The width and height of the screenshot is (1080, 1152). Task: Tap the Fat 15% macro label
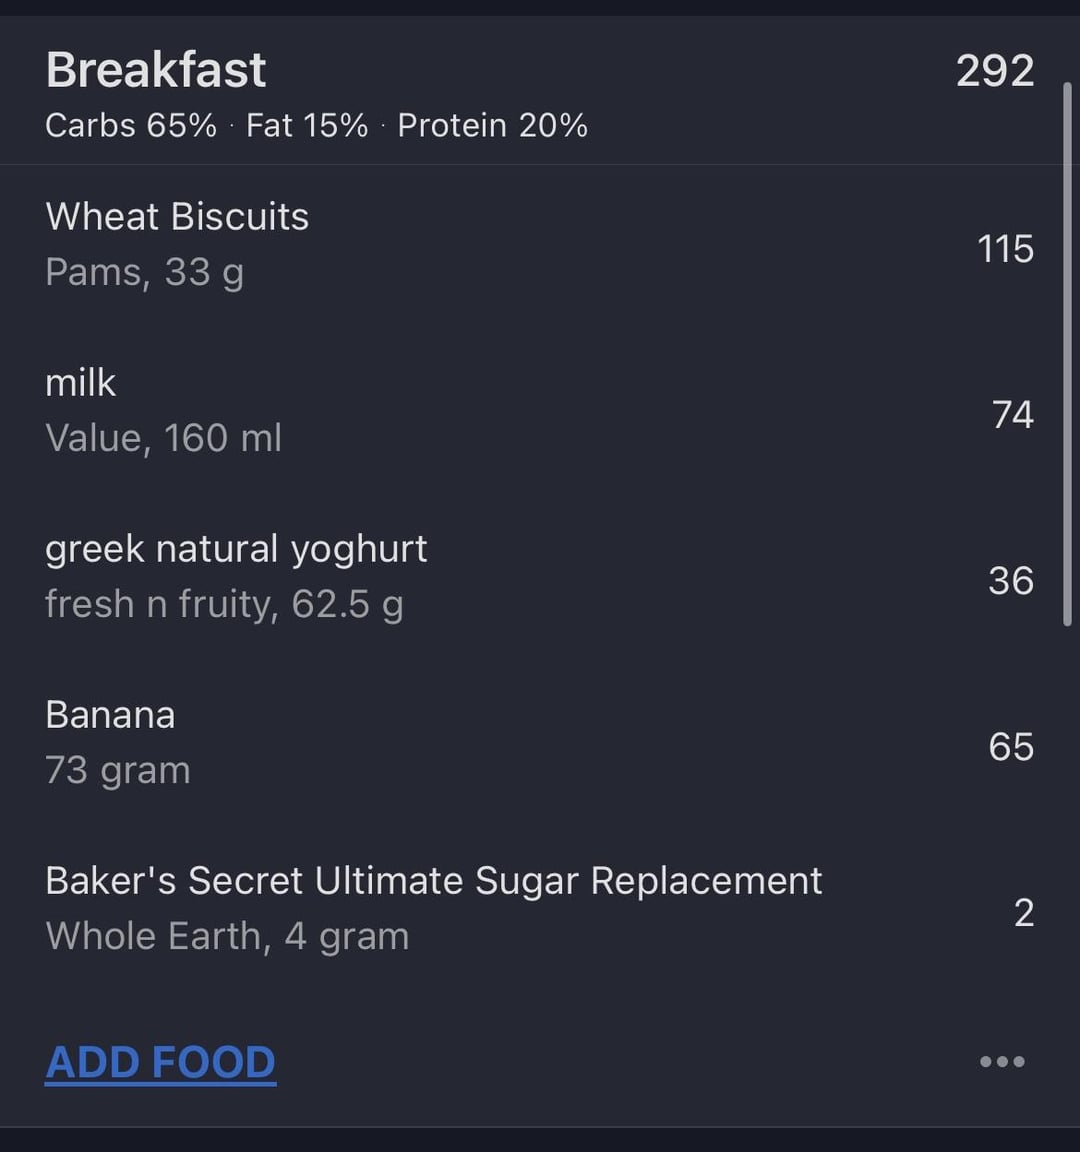[x=307, y=126]
